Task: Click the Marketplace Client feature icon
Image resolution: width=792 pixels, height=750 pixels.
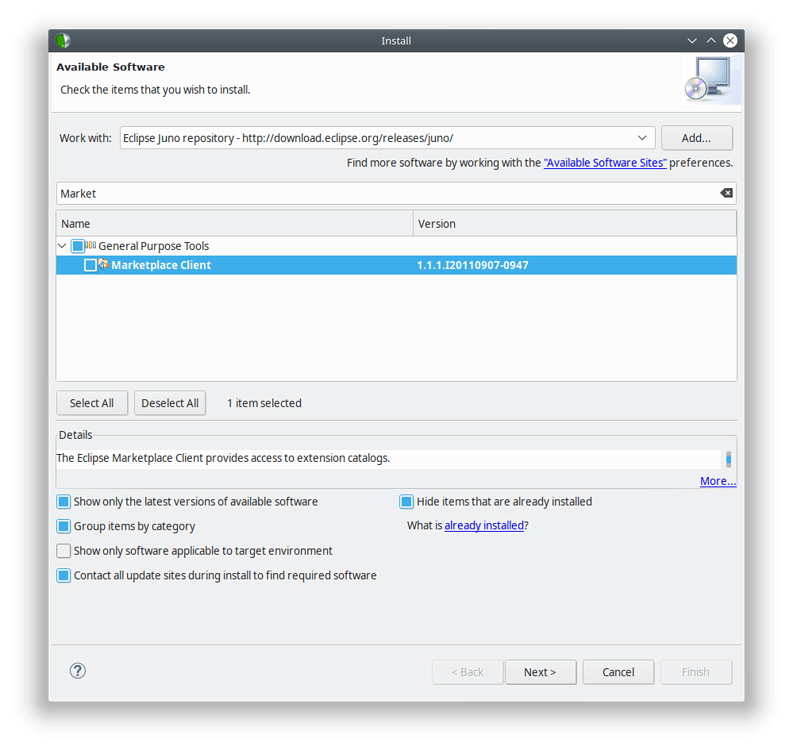Action: click(x=104, y=264)
